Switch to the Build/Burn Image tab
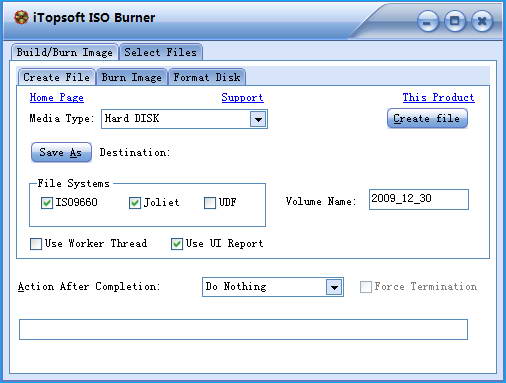The height and width of the screenshot is (383, 506). (64, 52)
